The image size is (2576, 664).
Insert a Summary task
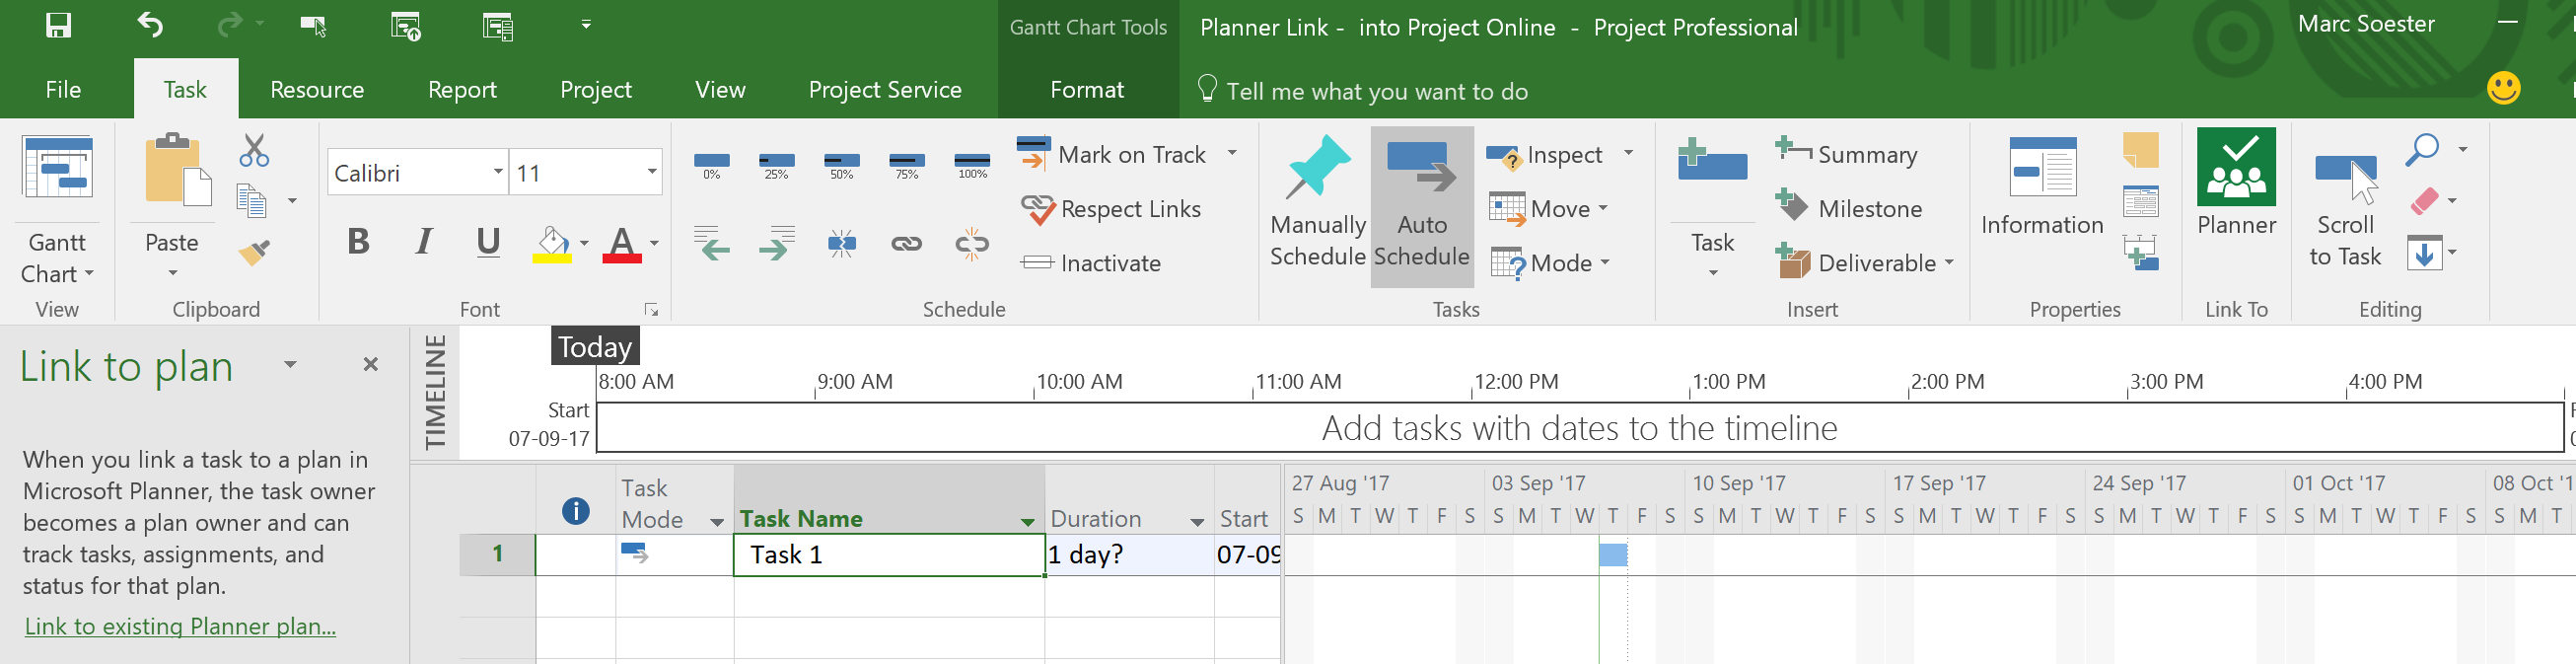pyautogui.click(x=1846, y=153)
